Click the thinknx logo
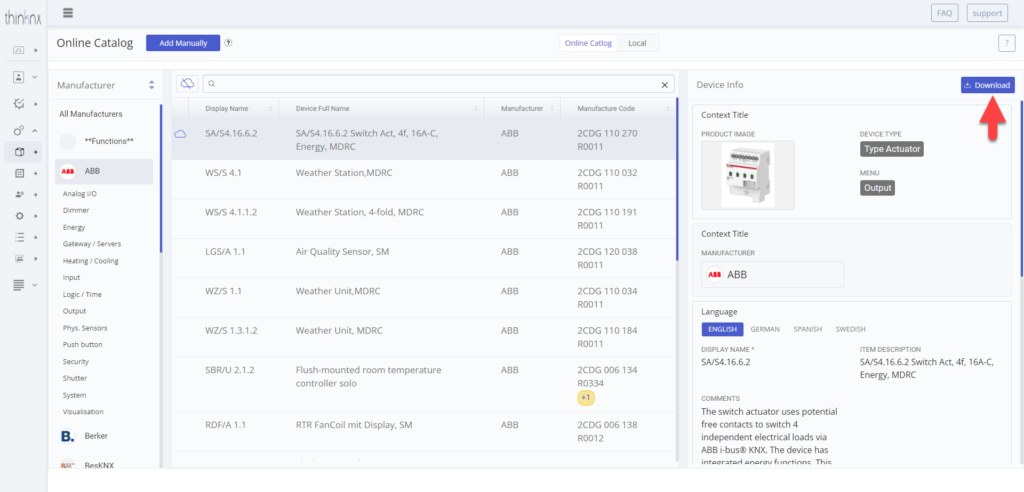 (x=23, y=18)
